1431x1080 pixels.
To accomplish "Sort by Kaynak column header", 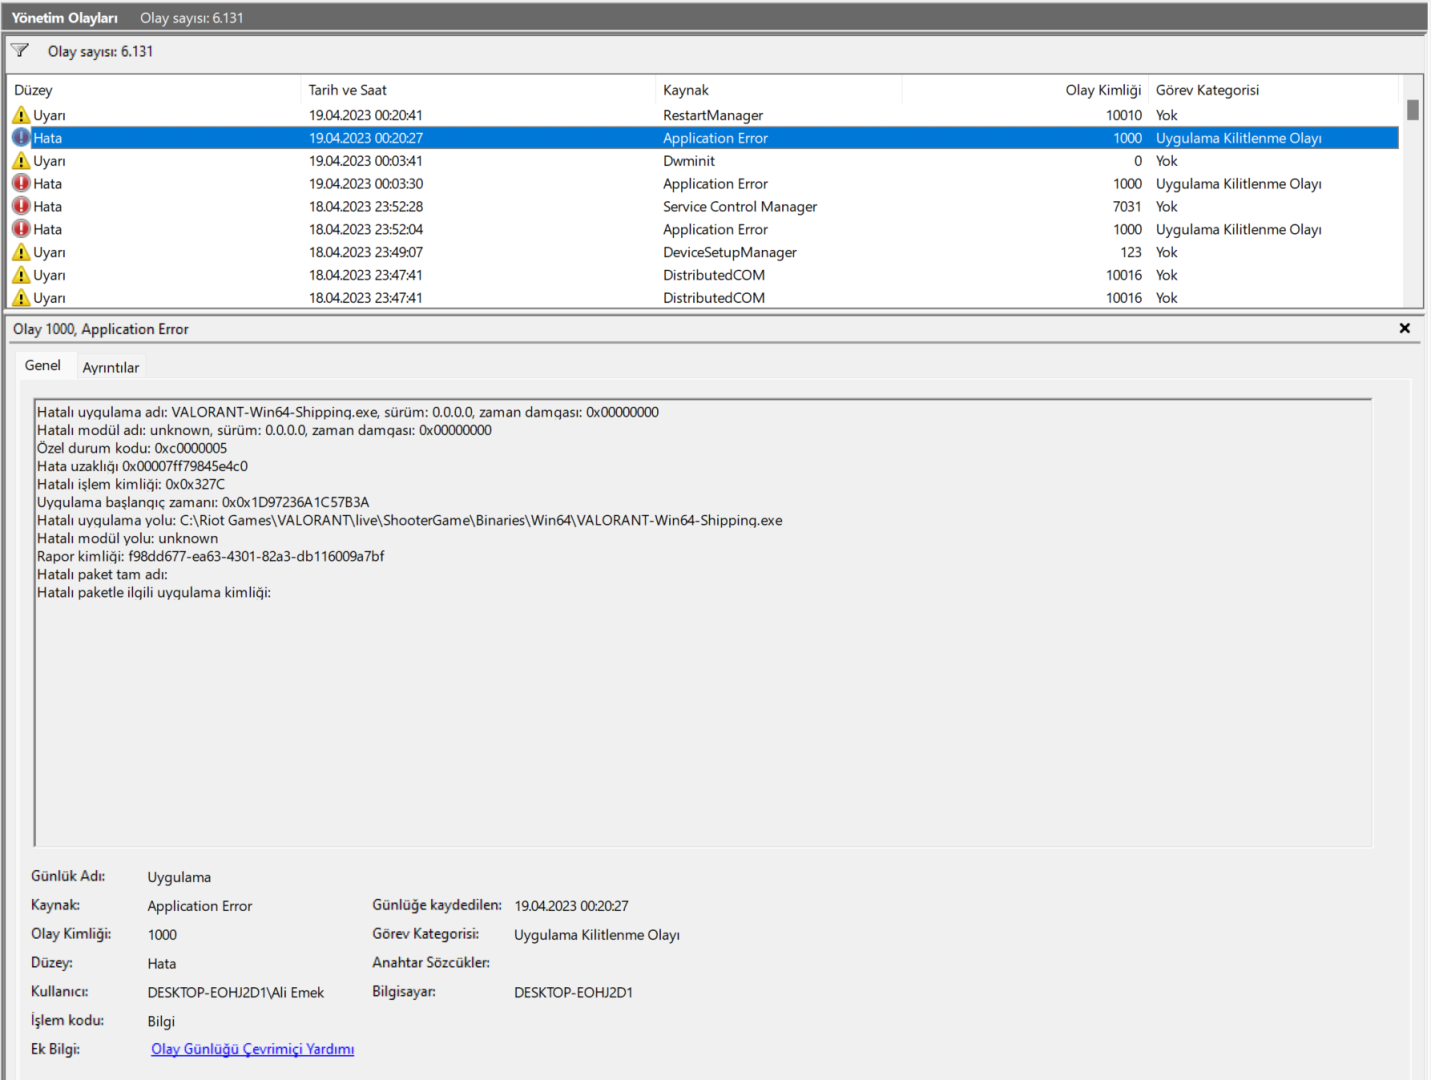I will tap(778, 90).
